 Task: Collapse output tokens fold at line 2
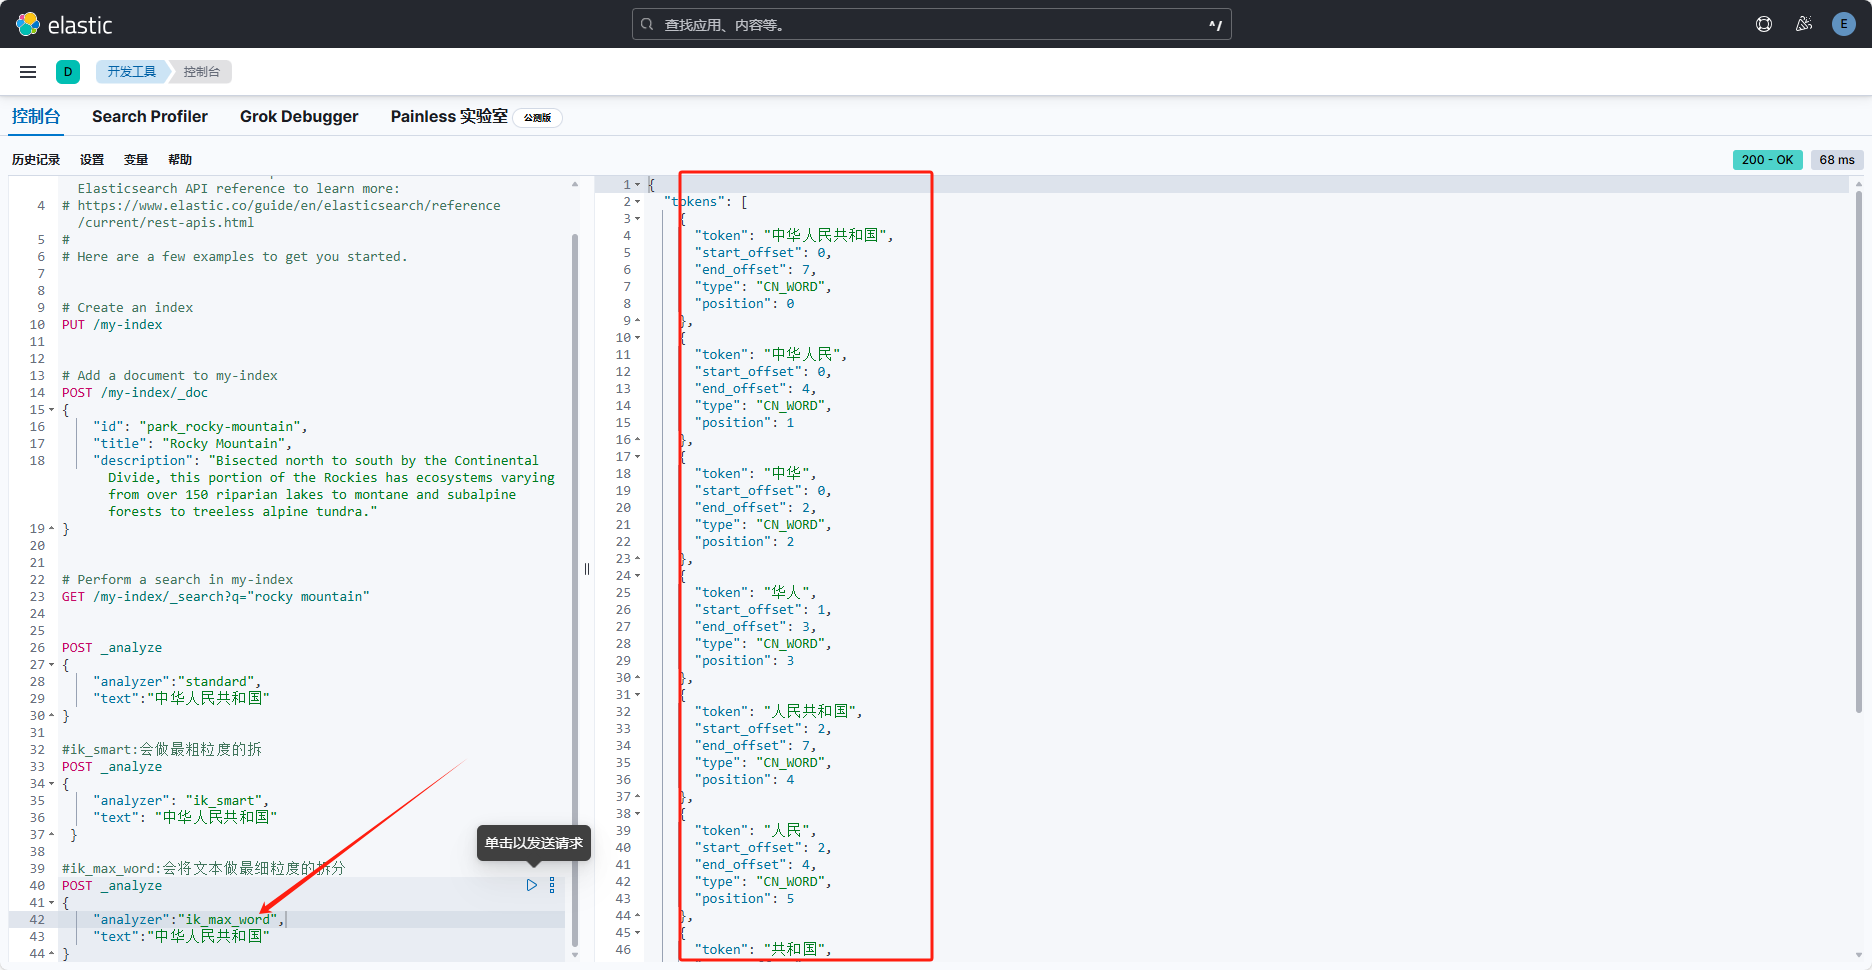tap(638, 202)
